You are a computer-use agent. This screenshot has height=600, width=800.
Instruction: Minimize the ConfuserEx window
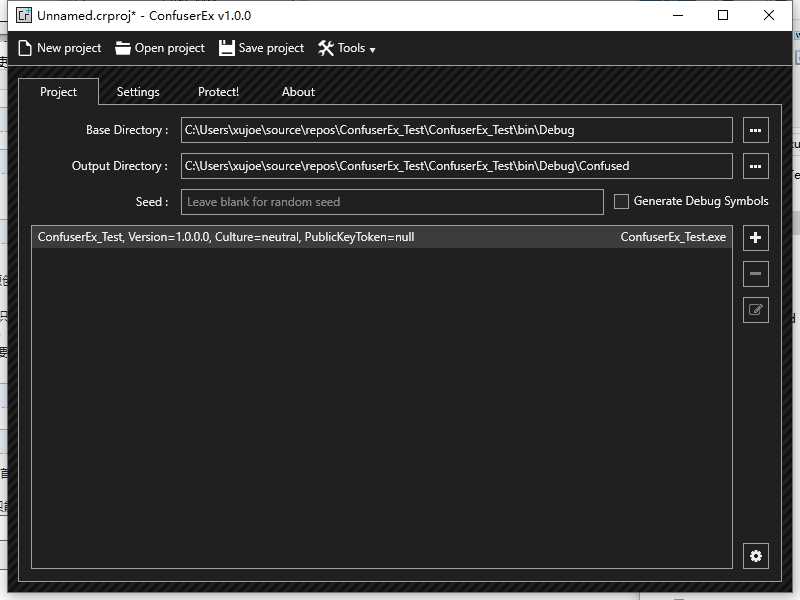click(678, 15)
